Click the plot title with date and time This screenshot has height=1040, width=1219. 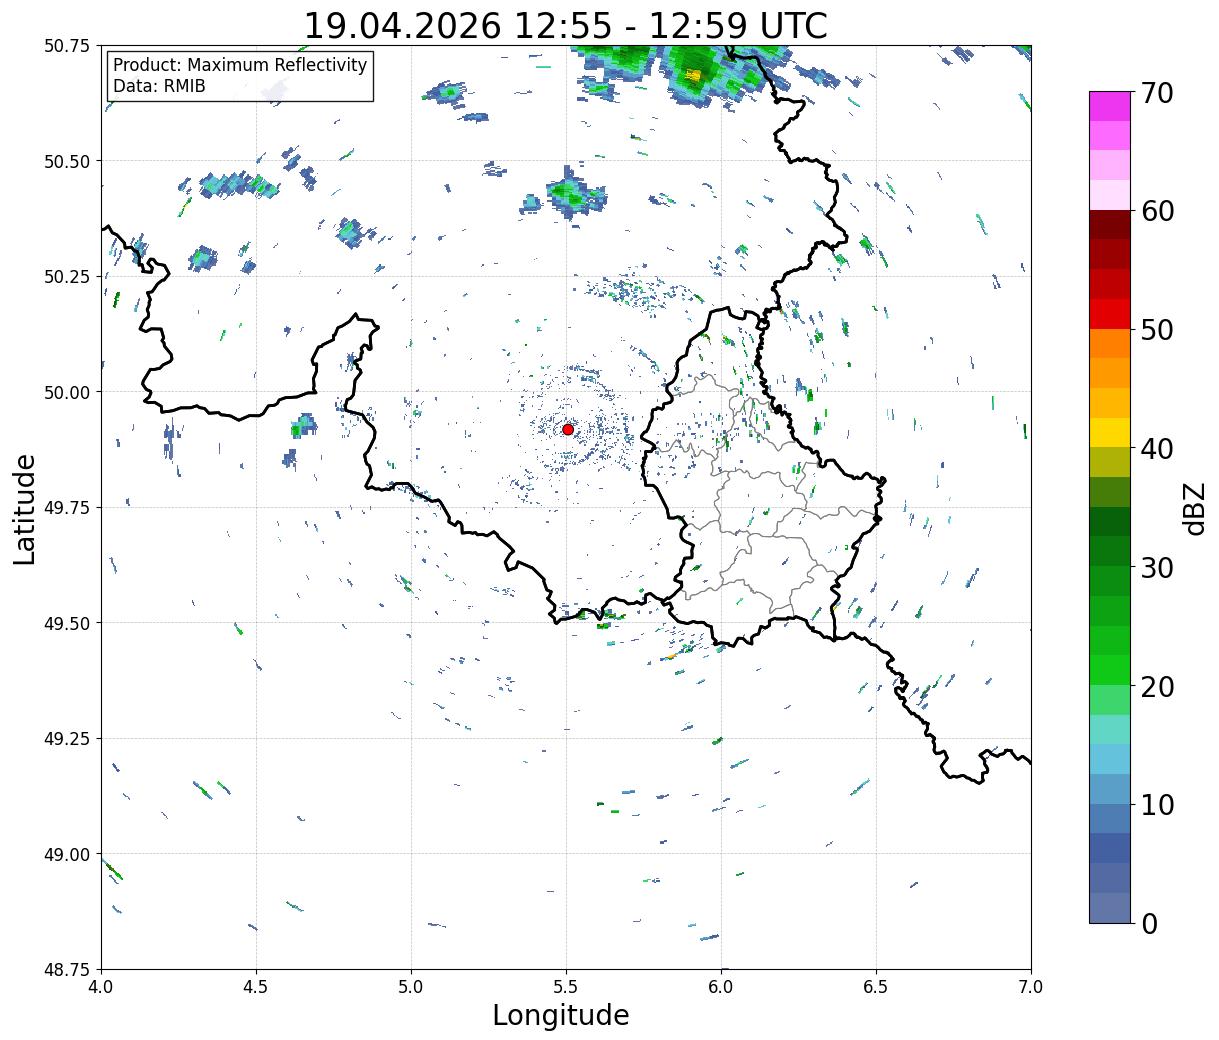[566, 25]
